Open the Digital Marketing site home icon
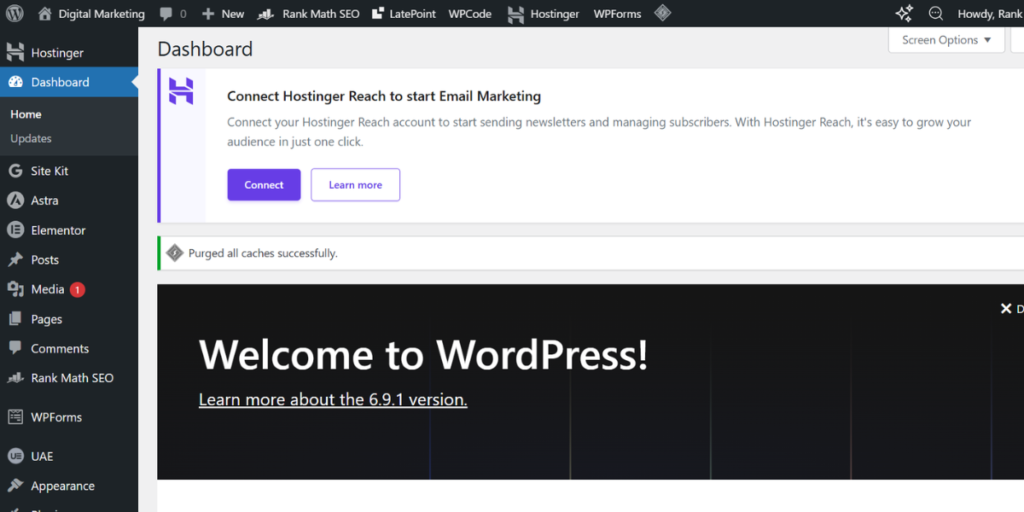Image resolution: width=1024 pixels, height=512 pixels. 44,13
